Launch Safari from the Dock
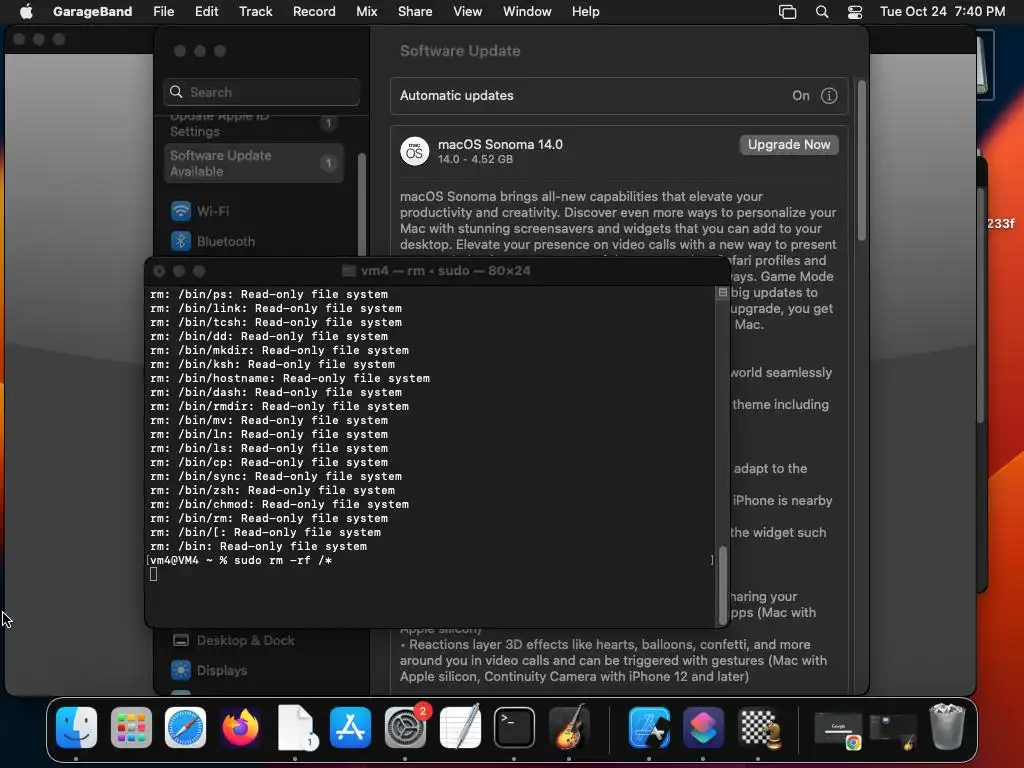Image resolution: width=1024 pixels, height=768 pixels. click(185, 727)
